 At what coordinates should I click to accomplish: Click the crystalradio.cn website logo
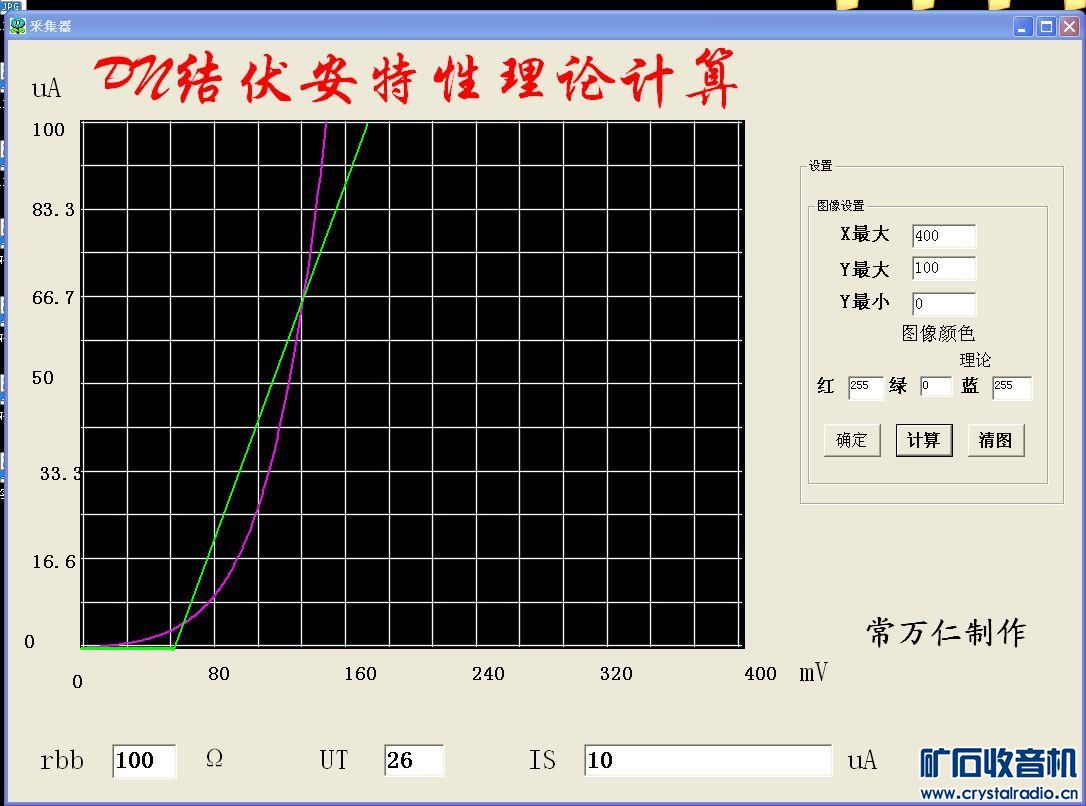pos(999,773)
